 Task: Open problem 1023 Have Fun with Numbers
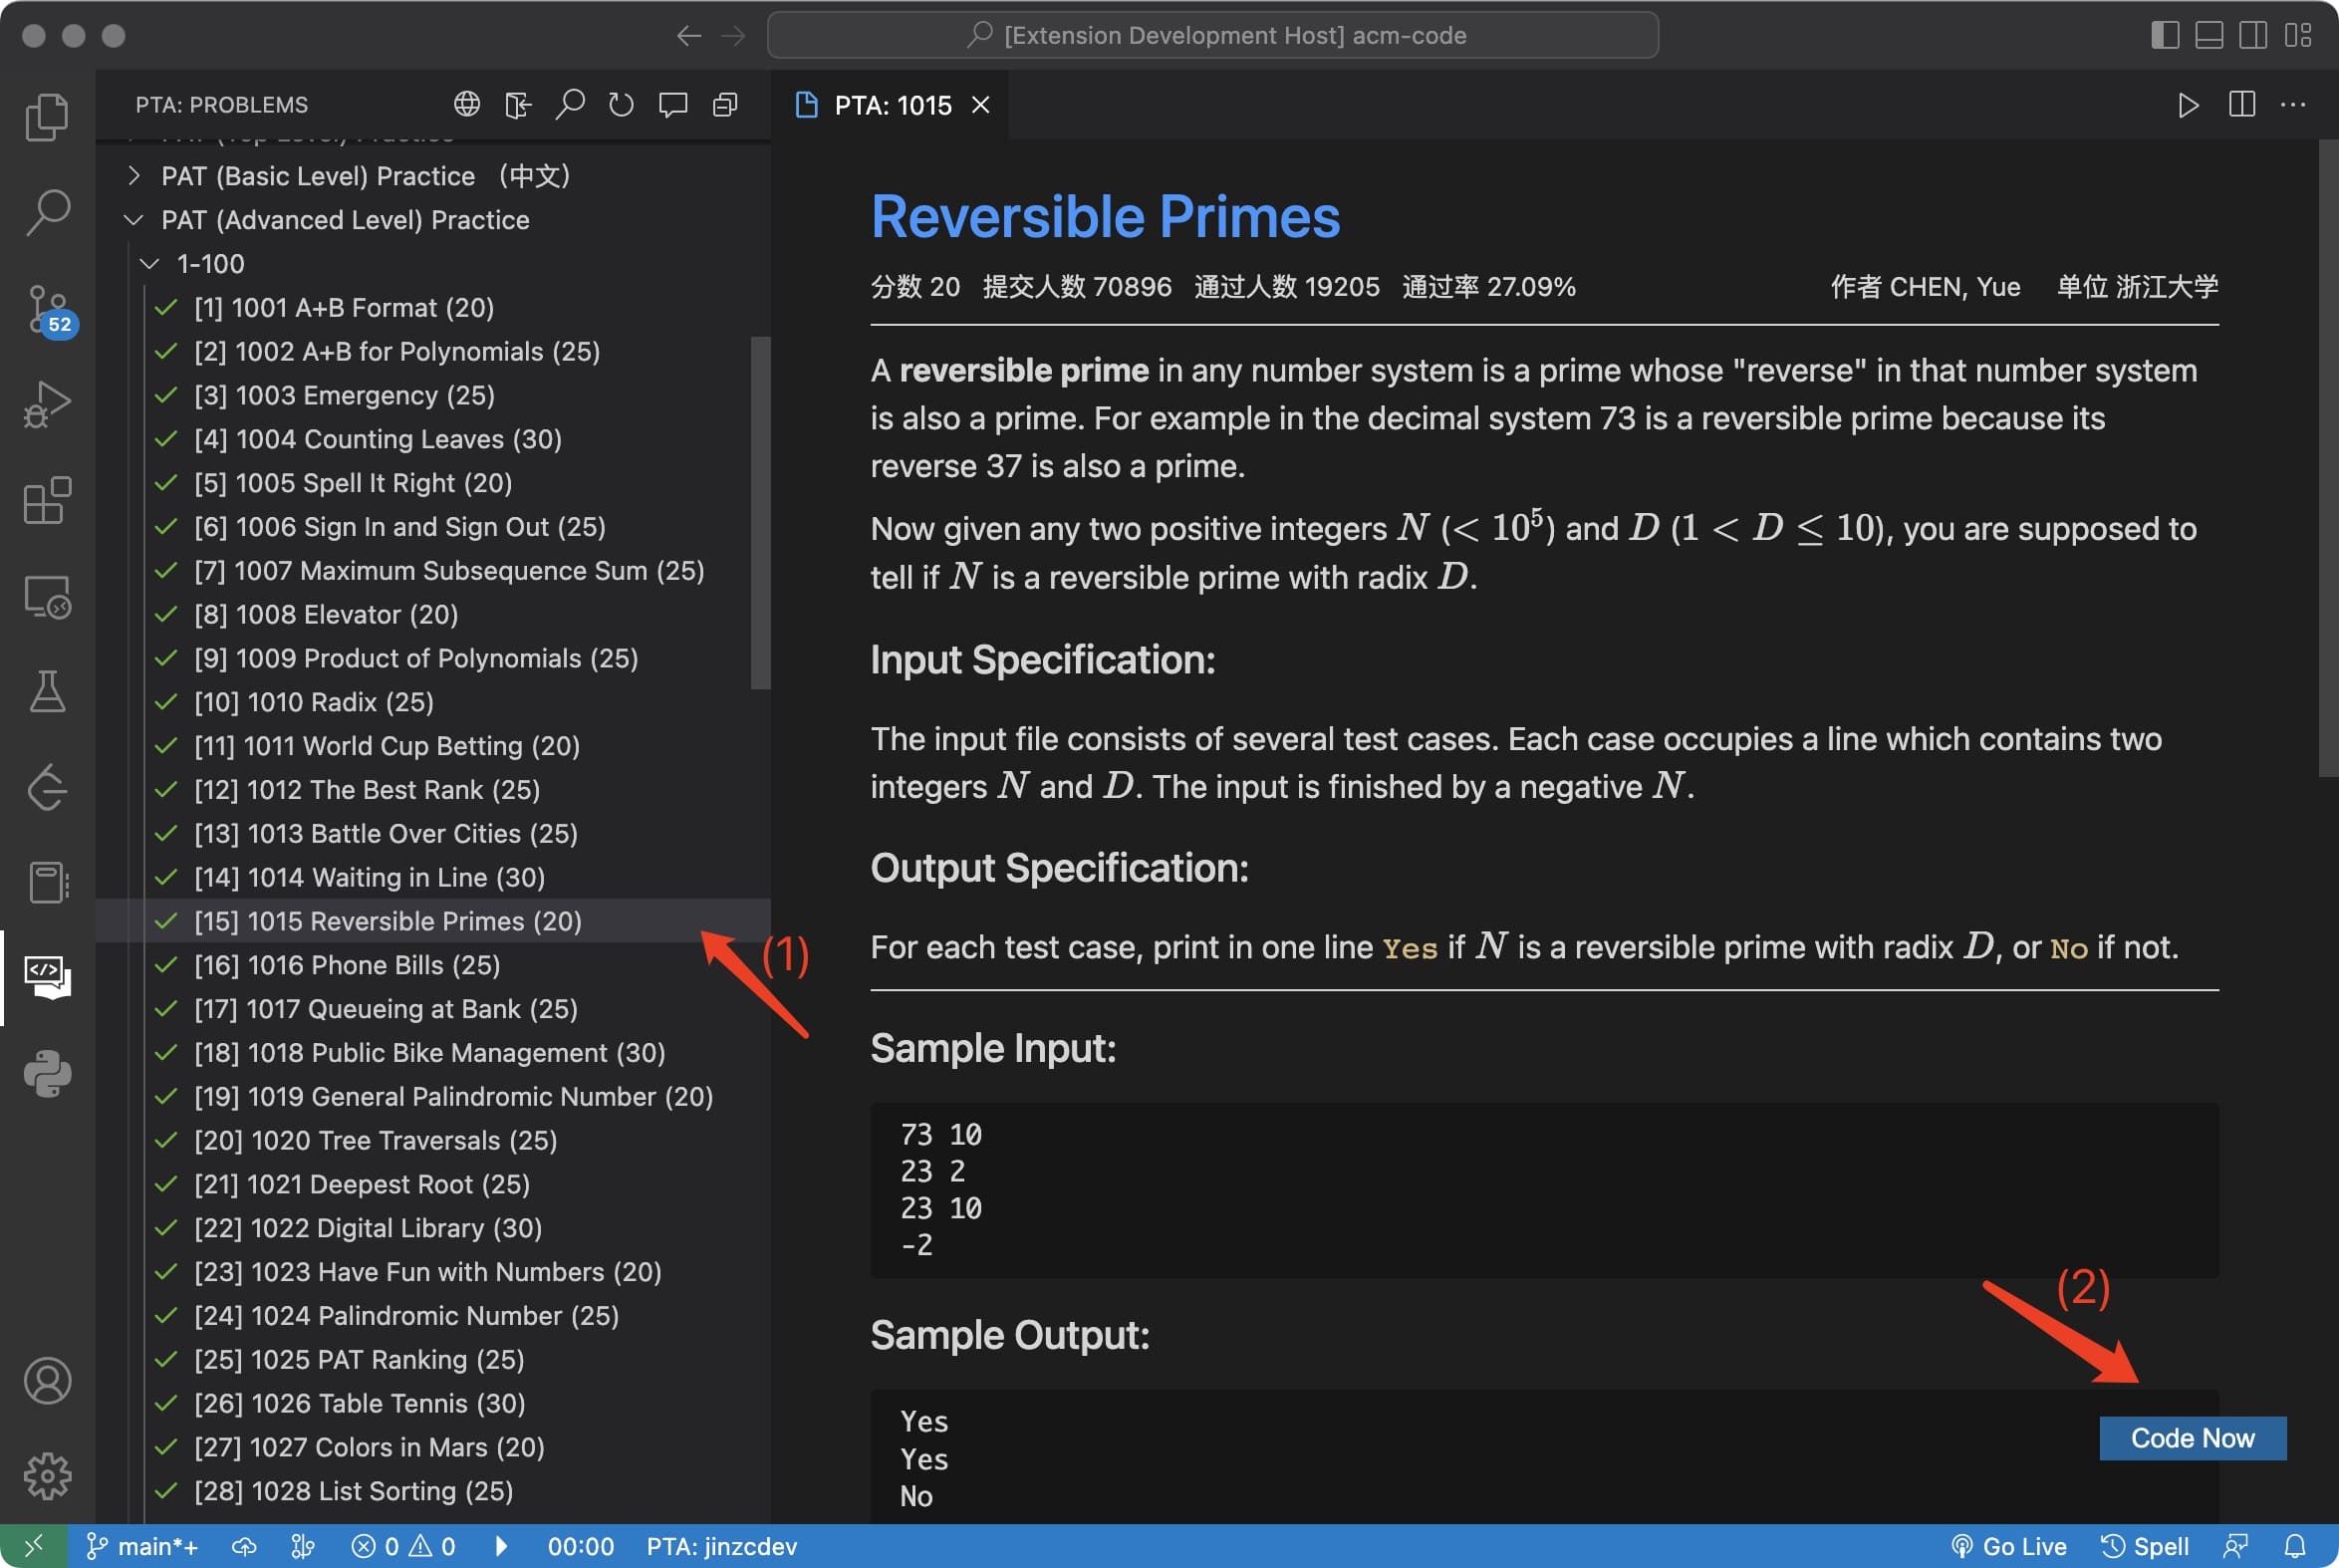coord(433,1272)
